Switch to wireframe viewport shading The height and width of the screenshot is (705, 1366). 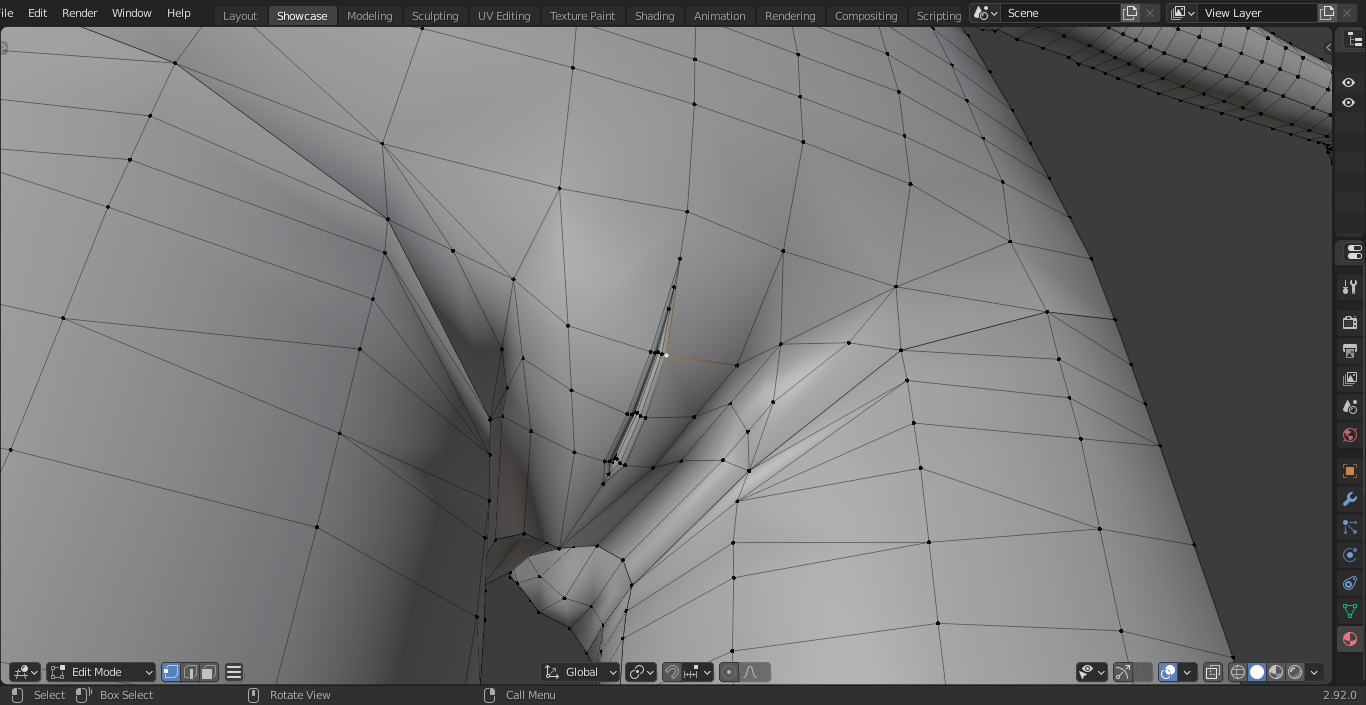[1238, 672]
